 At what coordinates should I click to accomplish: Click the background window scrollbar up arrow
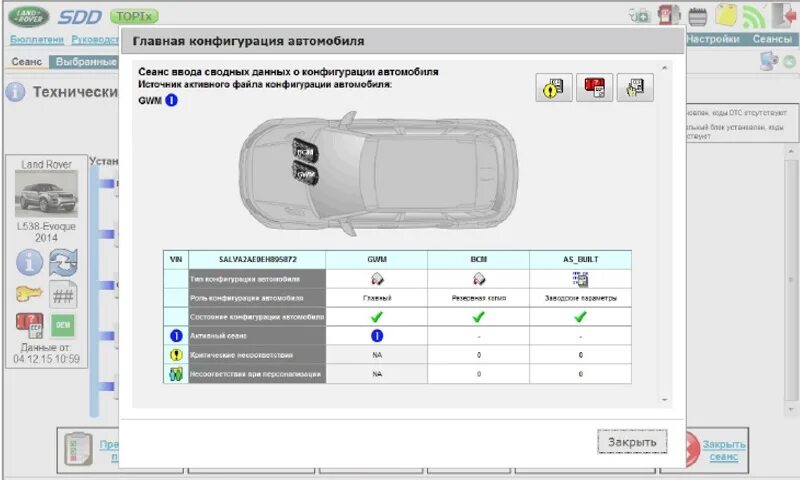coord(791,152)
